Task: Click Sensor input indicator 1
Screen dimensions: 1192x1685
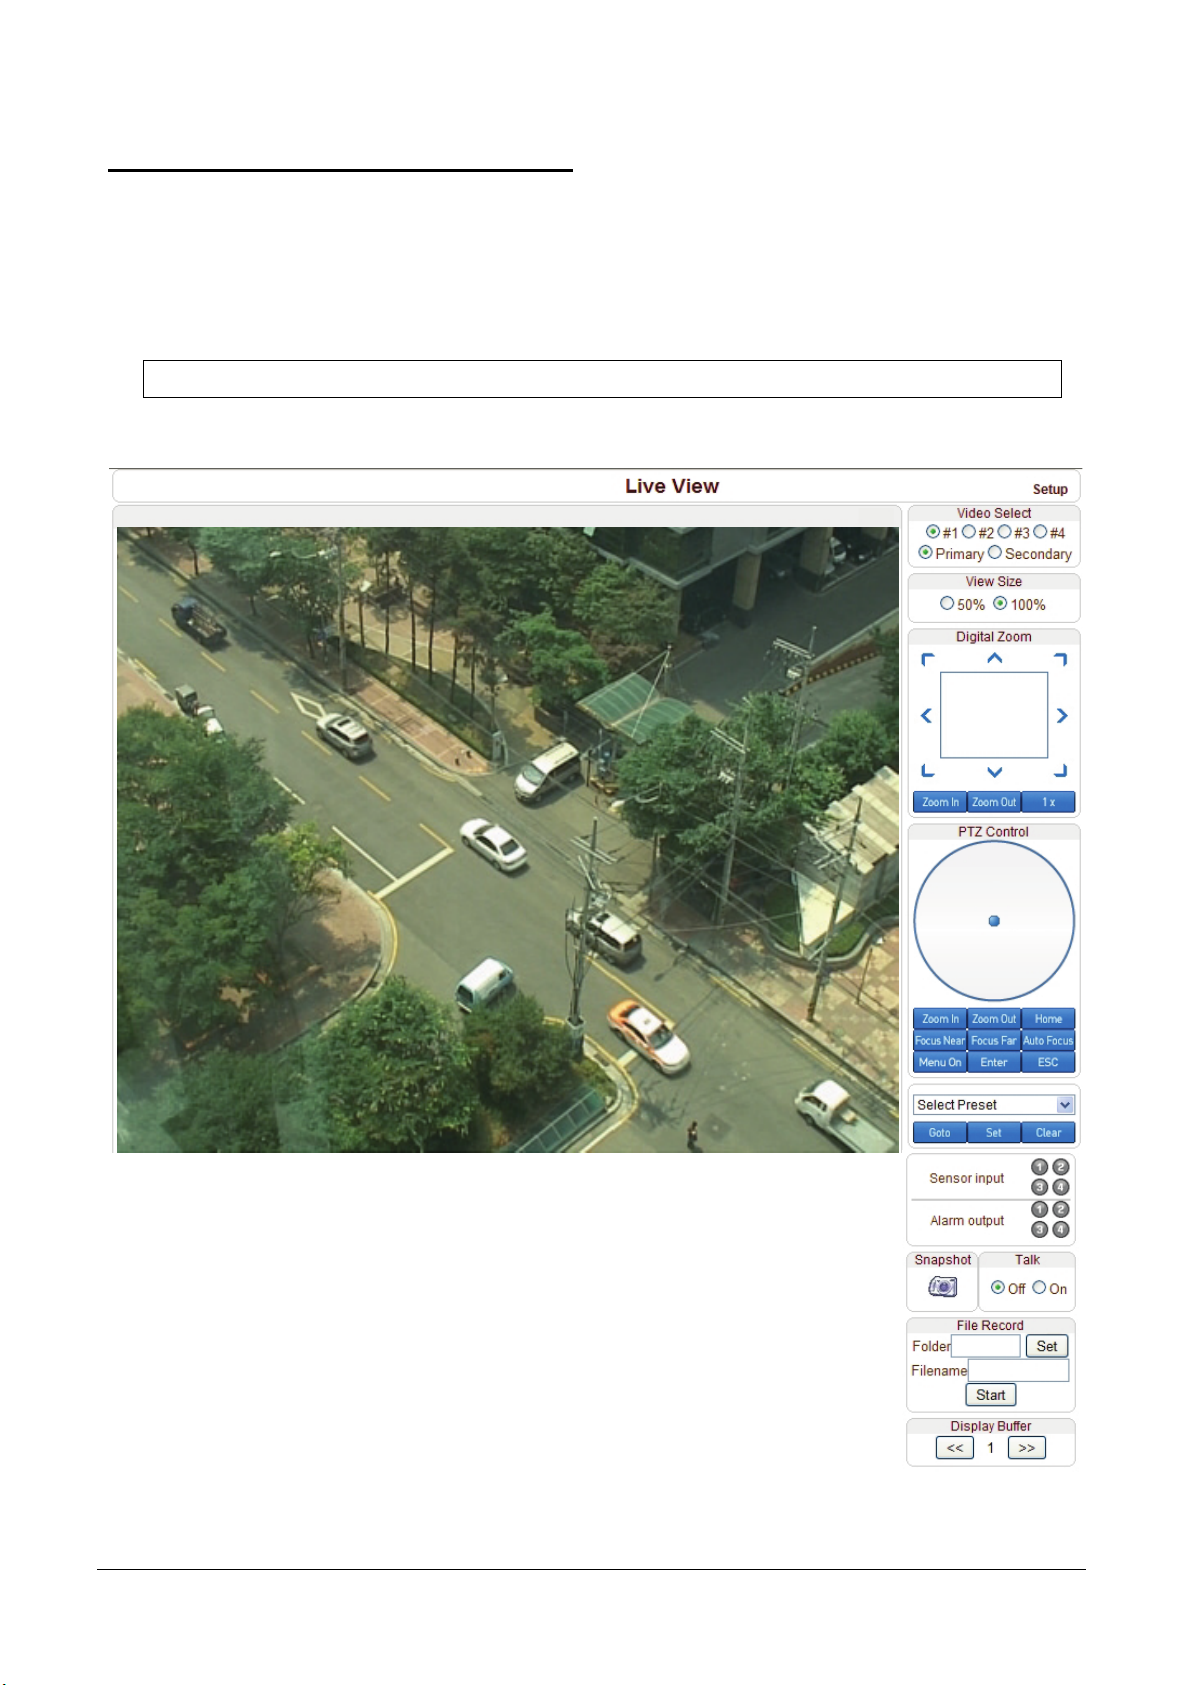Action: pyautogui.click(x=1039, y=1167)
